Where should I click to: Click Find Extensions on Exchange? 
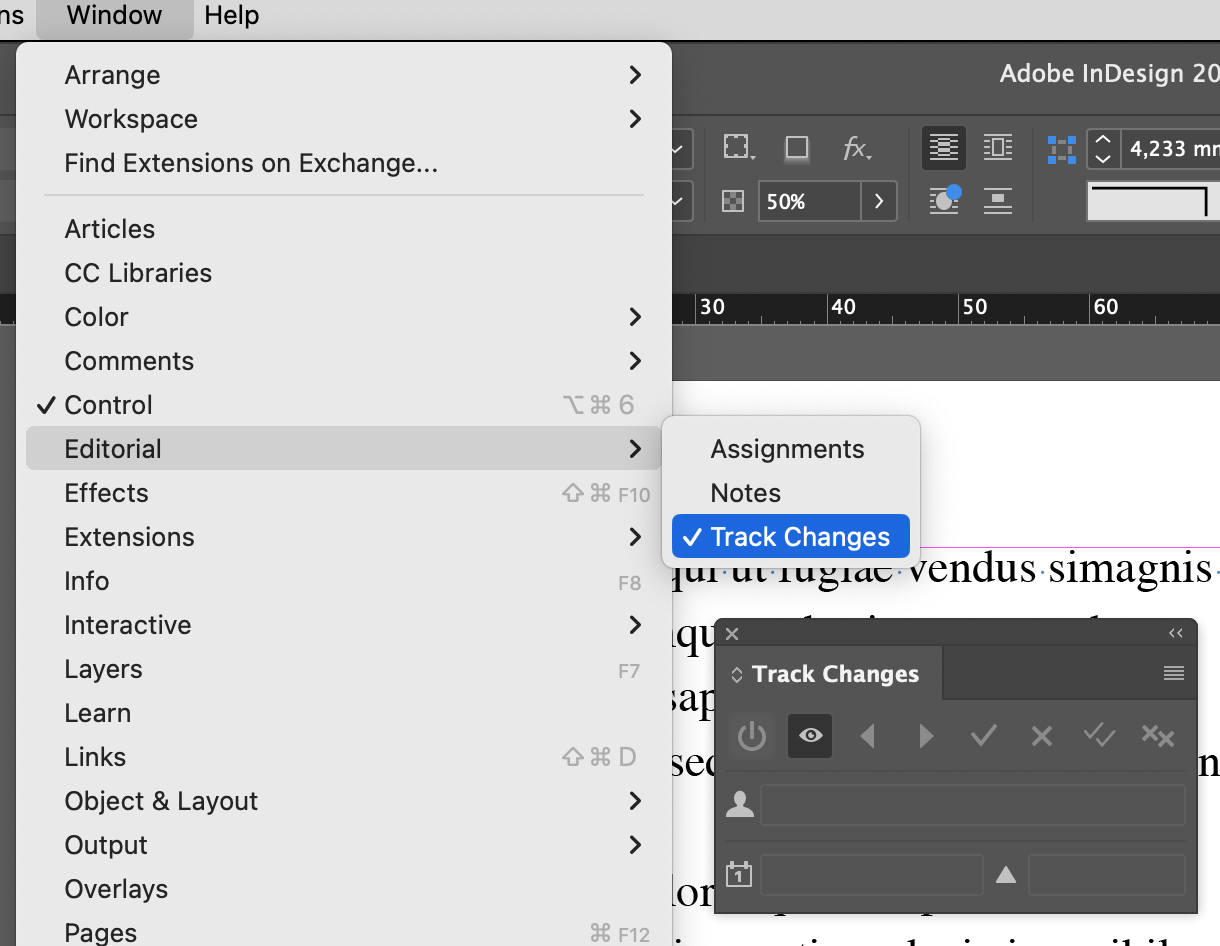pos(251,163)
